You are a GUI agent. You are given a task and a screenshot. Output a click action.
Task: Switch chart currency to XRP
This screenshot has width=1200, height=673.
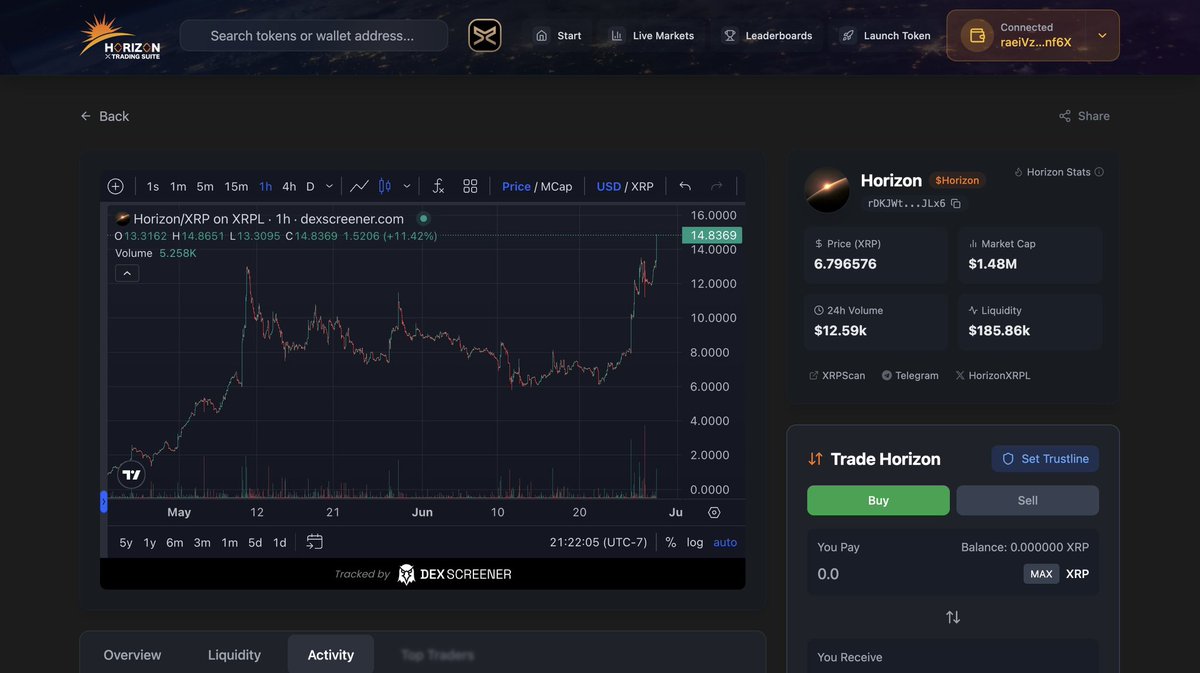pyautogui.click(x=642, y=186)
